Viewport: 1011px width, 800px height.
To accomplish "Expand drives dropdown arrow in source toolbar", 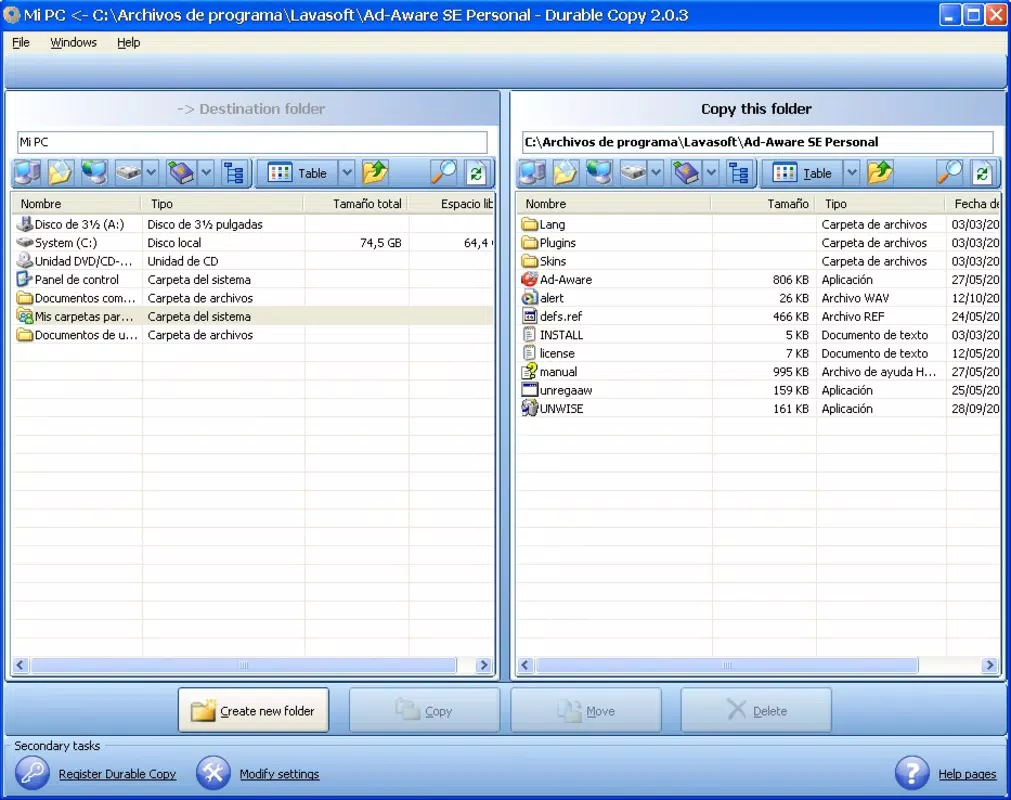I will pos(656,173).
